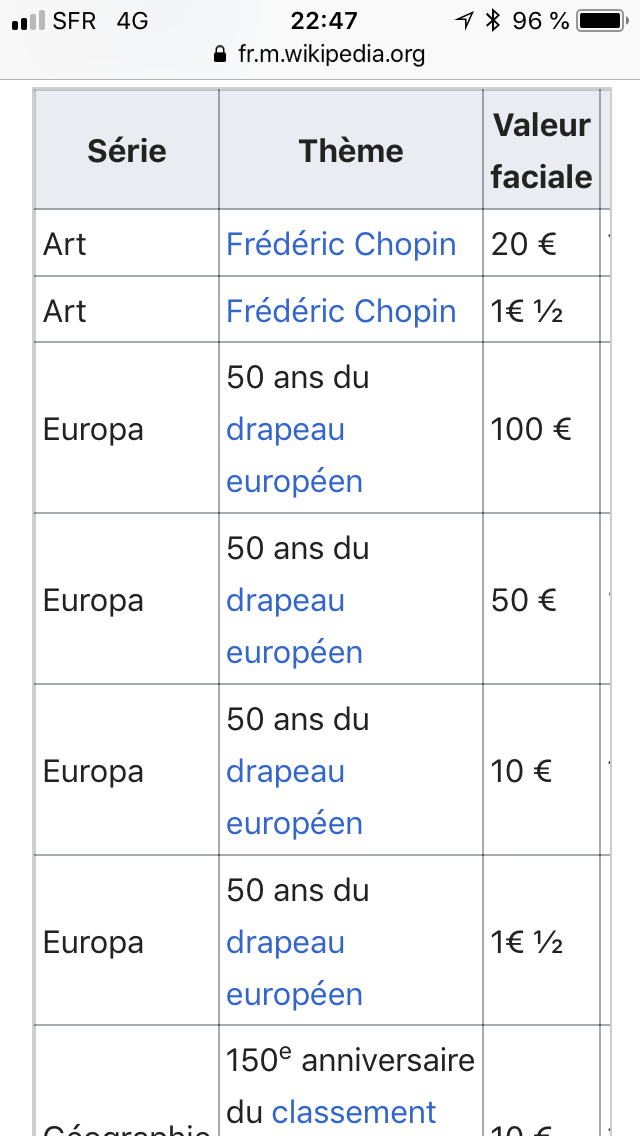Image resolution: width=640 pixels, height=1136 pixels.
Task: Tap the cellular signal bars icon
Action: pyautogui.click(x=28, y=21)
